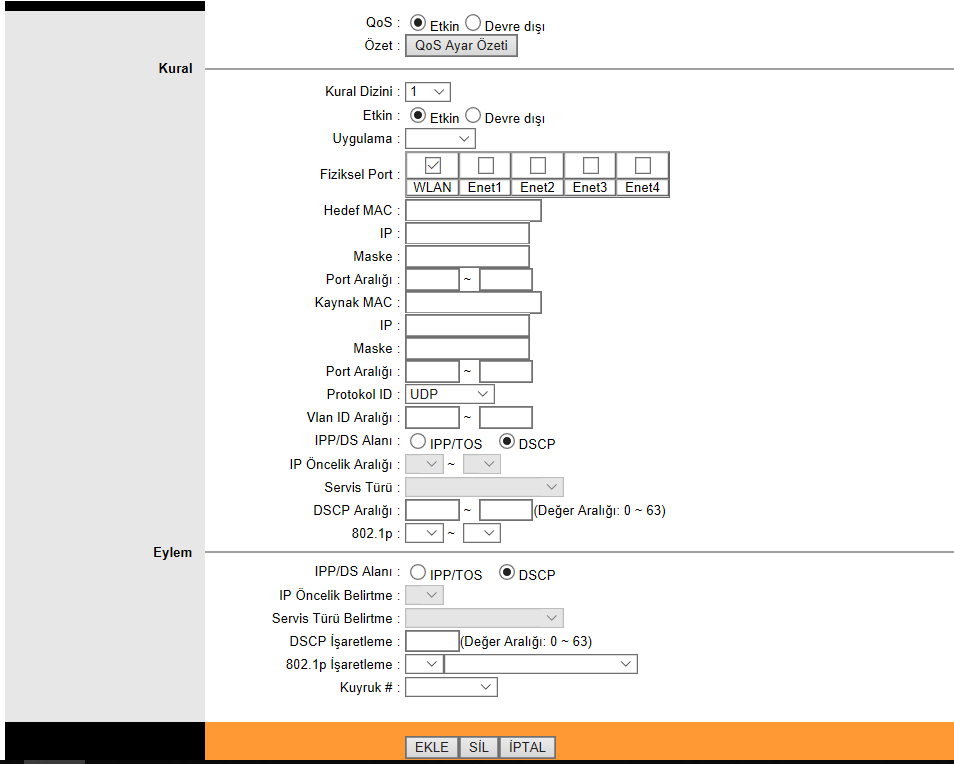Select IPP/TOS radio in Kural section
The width and height of the screenshot is (954, 764).
tap(416, 441)
